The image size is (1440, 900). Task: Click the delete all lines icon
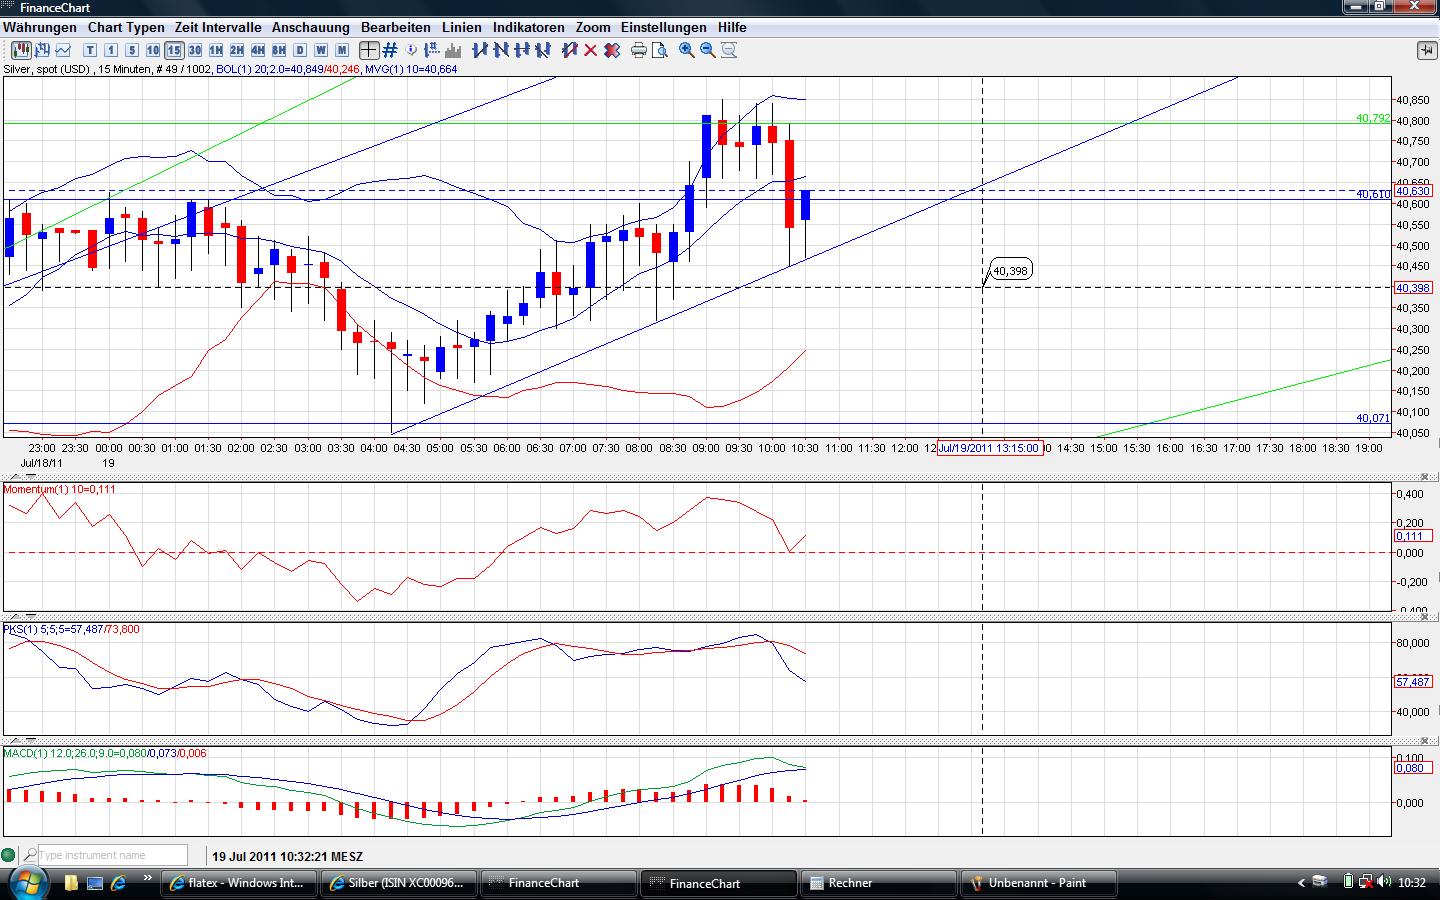(x=612, y=50)
